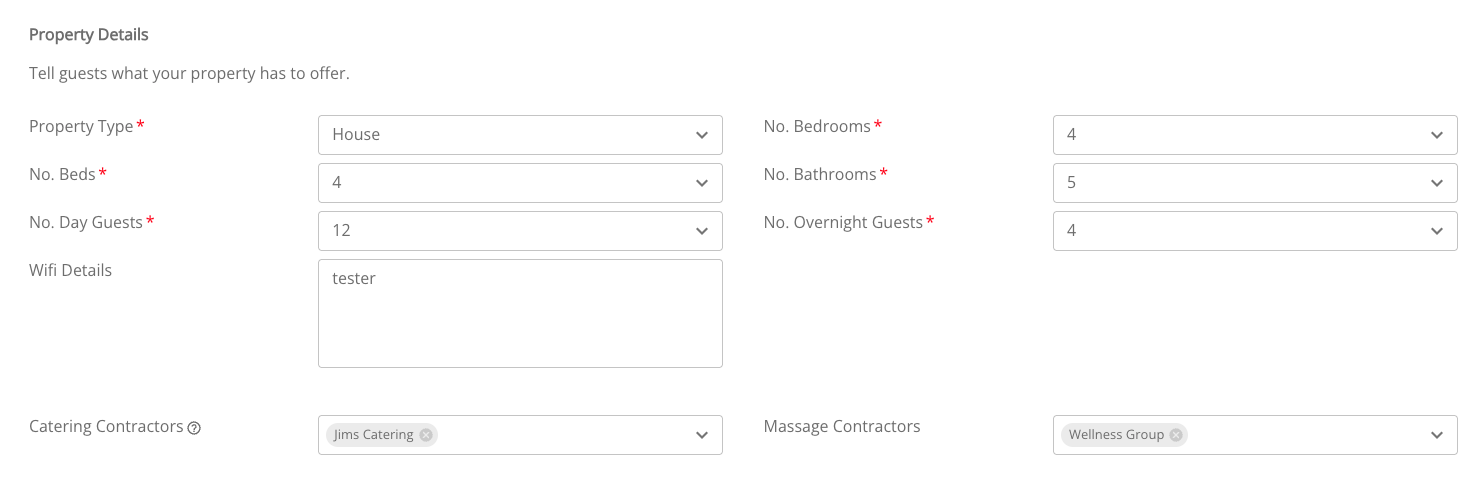Expand the No. Bedrooms dropdown
Image resolution: width=1483 pixels, height=477 pixels.
[1255, 135]
